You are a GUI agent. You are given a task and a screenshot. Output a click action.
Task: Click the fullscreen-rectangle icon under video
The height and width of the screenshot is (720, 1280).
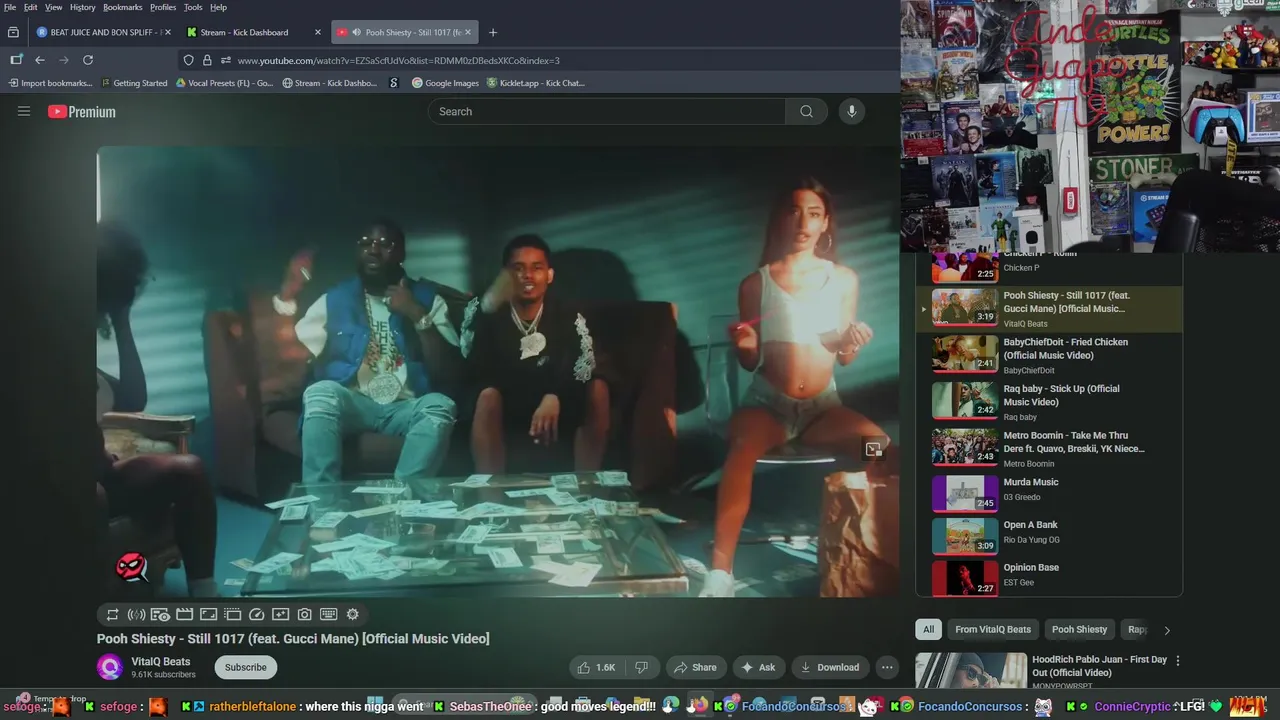[x=208, y=614]
